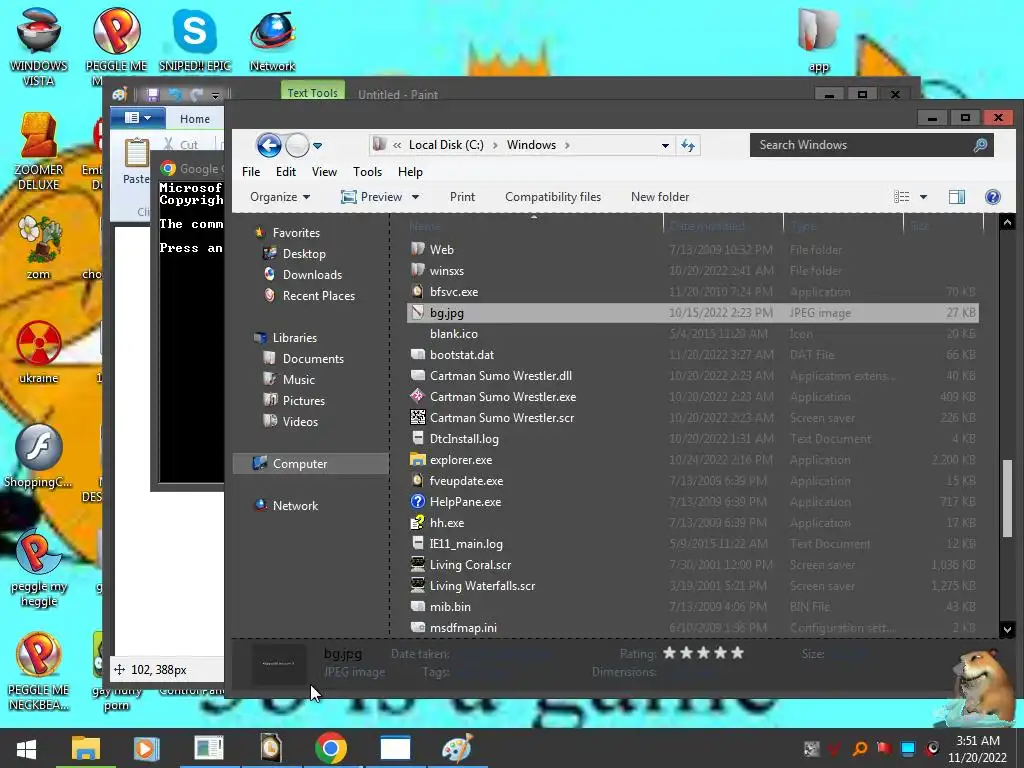Expand the address bar history dropdown
Image resolution: width=1024 pixels, height=768 pixels.
[665, 146]
